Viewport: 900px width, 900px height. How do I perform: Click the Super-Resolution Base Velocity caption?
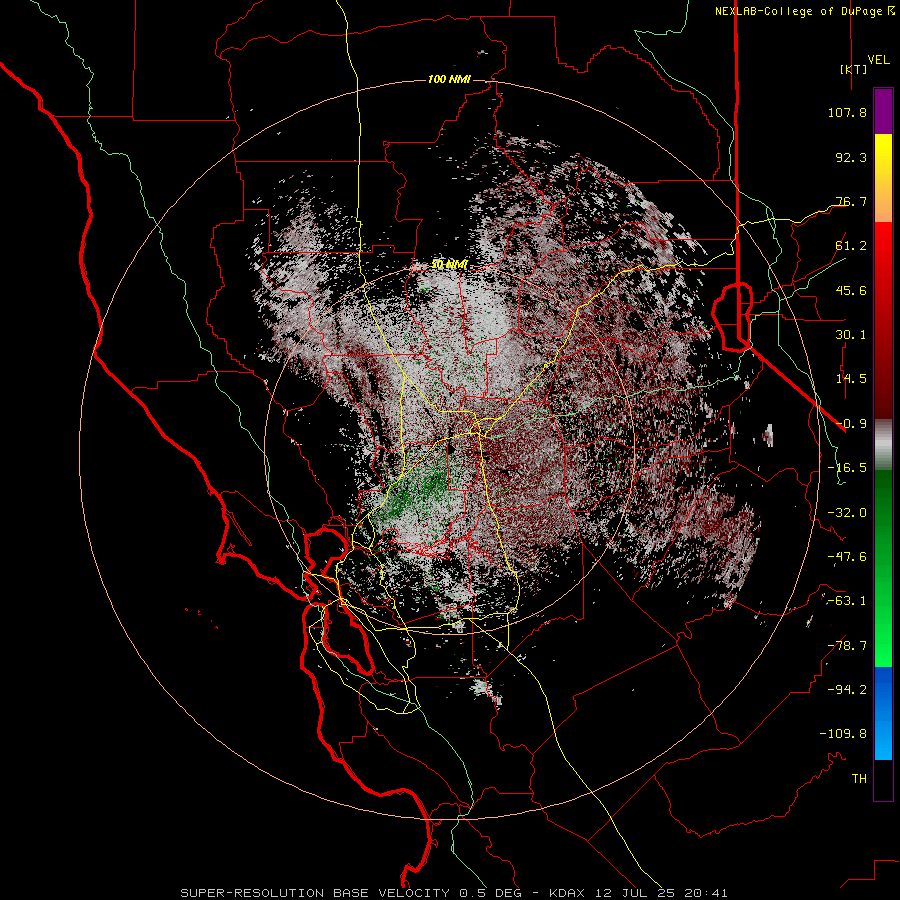[x=454, y=893]
